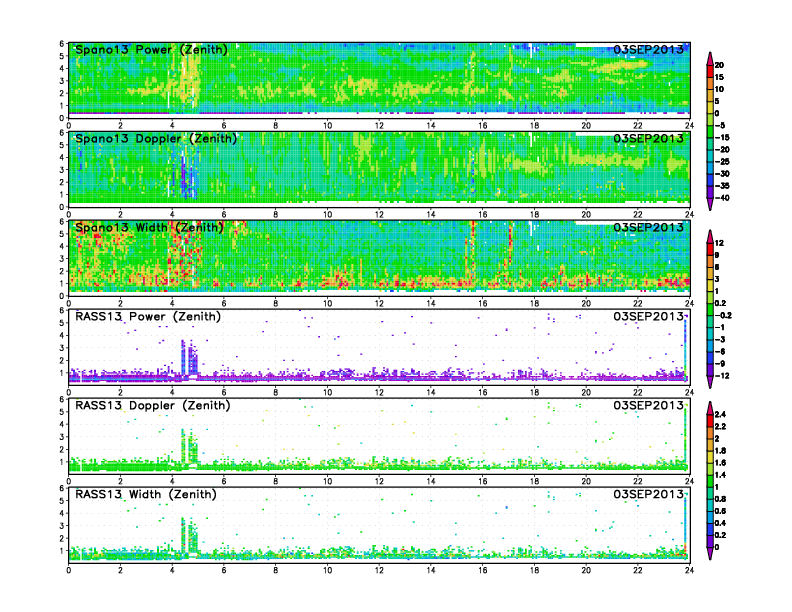Click the red top segment of the power colorbar
The height and width of the screenshot is (612, 792).
[710, 71]
